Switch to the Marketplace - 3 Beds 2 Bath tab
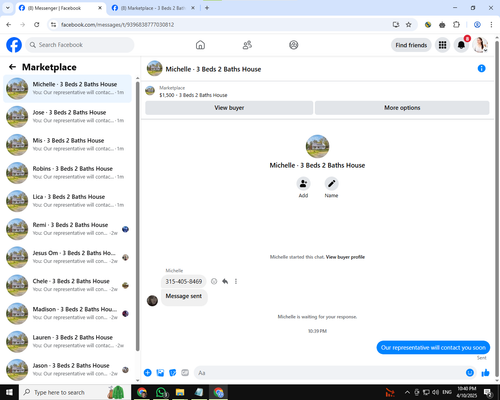This screenshot has height=400, width=500. (x=153, y=8)
